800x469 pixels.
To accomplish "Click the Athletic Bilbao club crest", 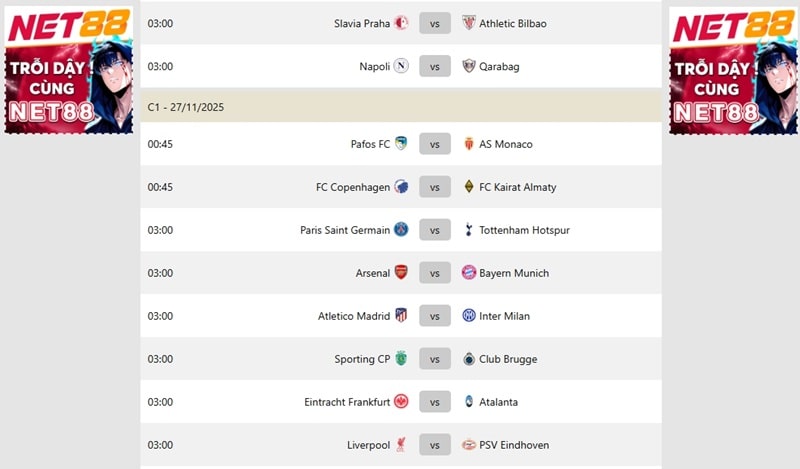I will pyautogui.click(x=469, y=23).
